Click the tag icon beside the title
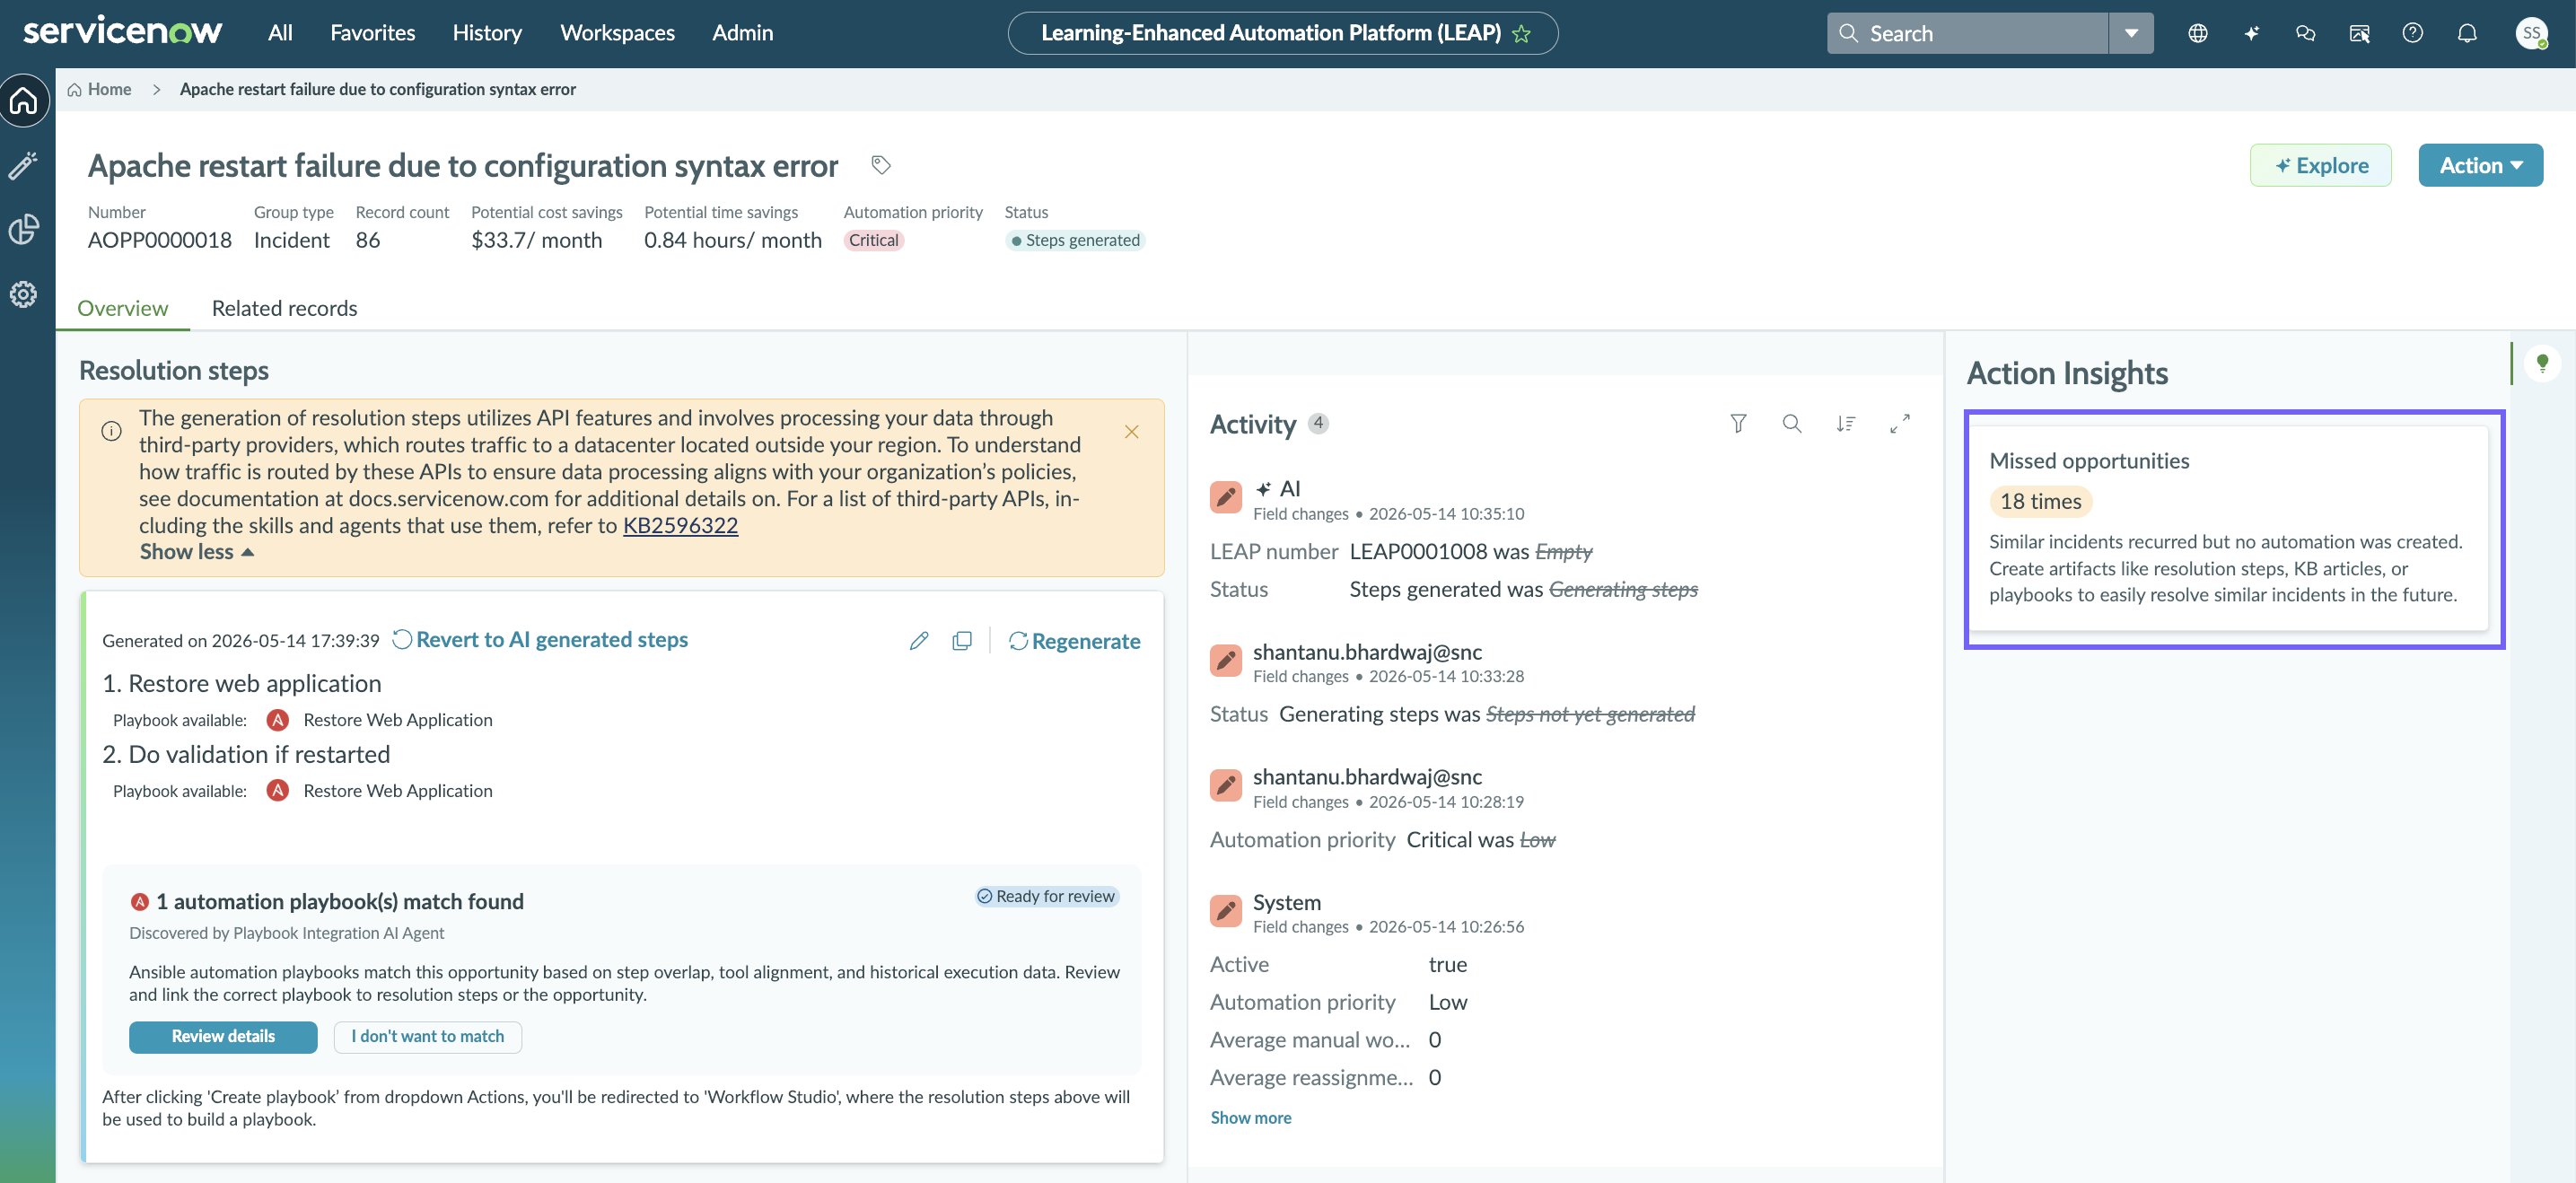Screen dimensions: 2576x1183 click(881, 165)
